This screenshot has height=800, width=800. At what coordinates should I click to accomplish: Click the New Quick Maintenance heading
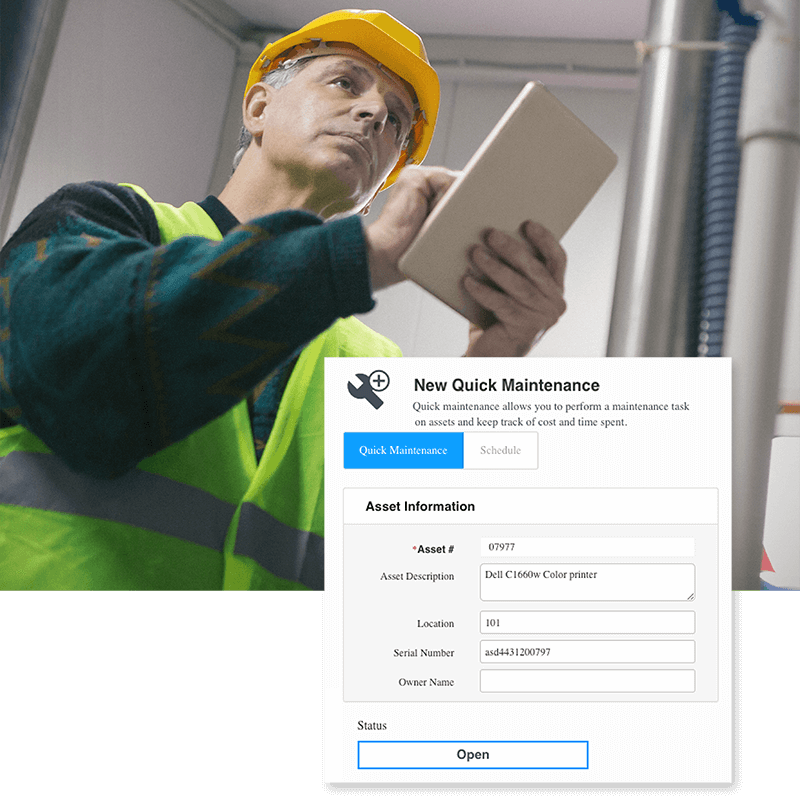(x=506, y=385)
